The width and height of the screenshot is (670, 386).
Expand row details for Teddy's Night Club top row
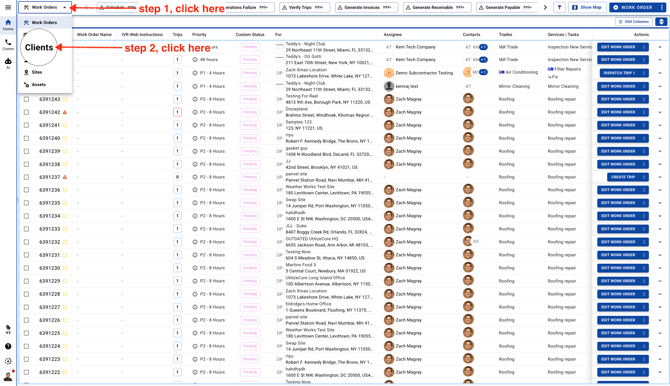[x=660, y=47]
